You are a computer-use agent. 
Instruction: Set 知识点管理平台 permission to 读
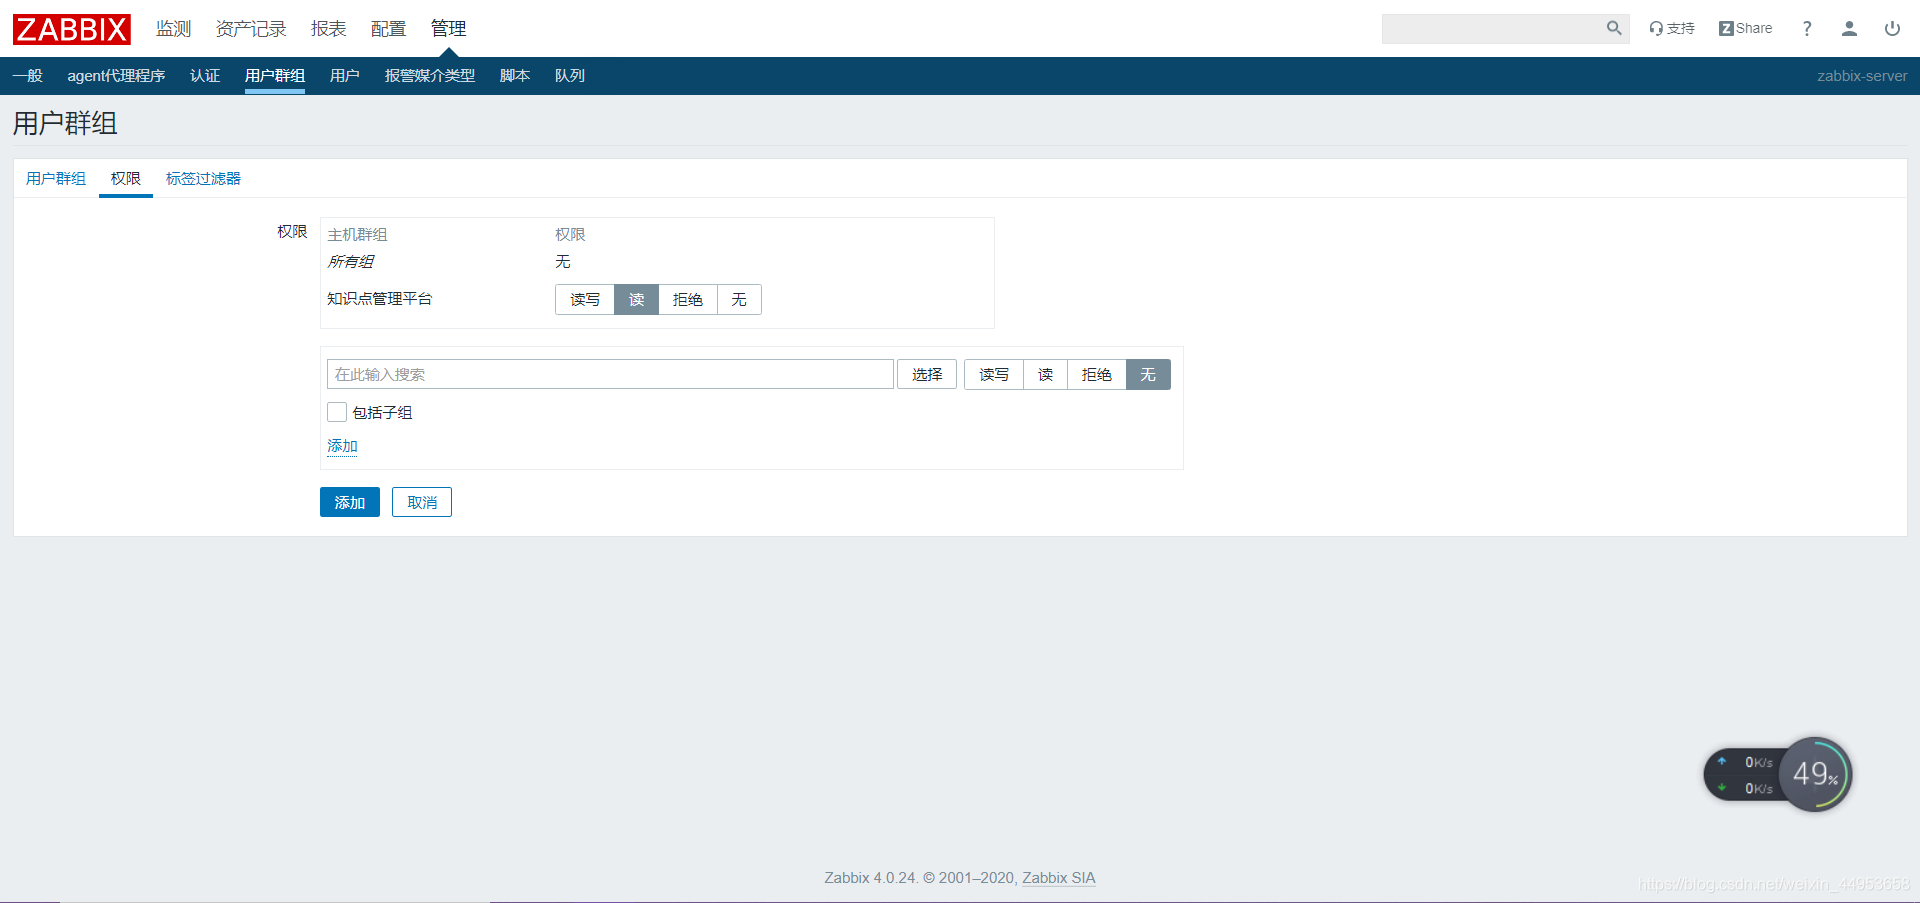637,300
